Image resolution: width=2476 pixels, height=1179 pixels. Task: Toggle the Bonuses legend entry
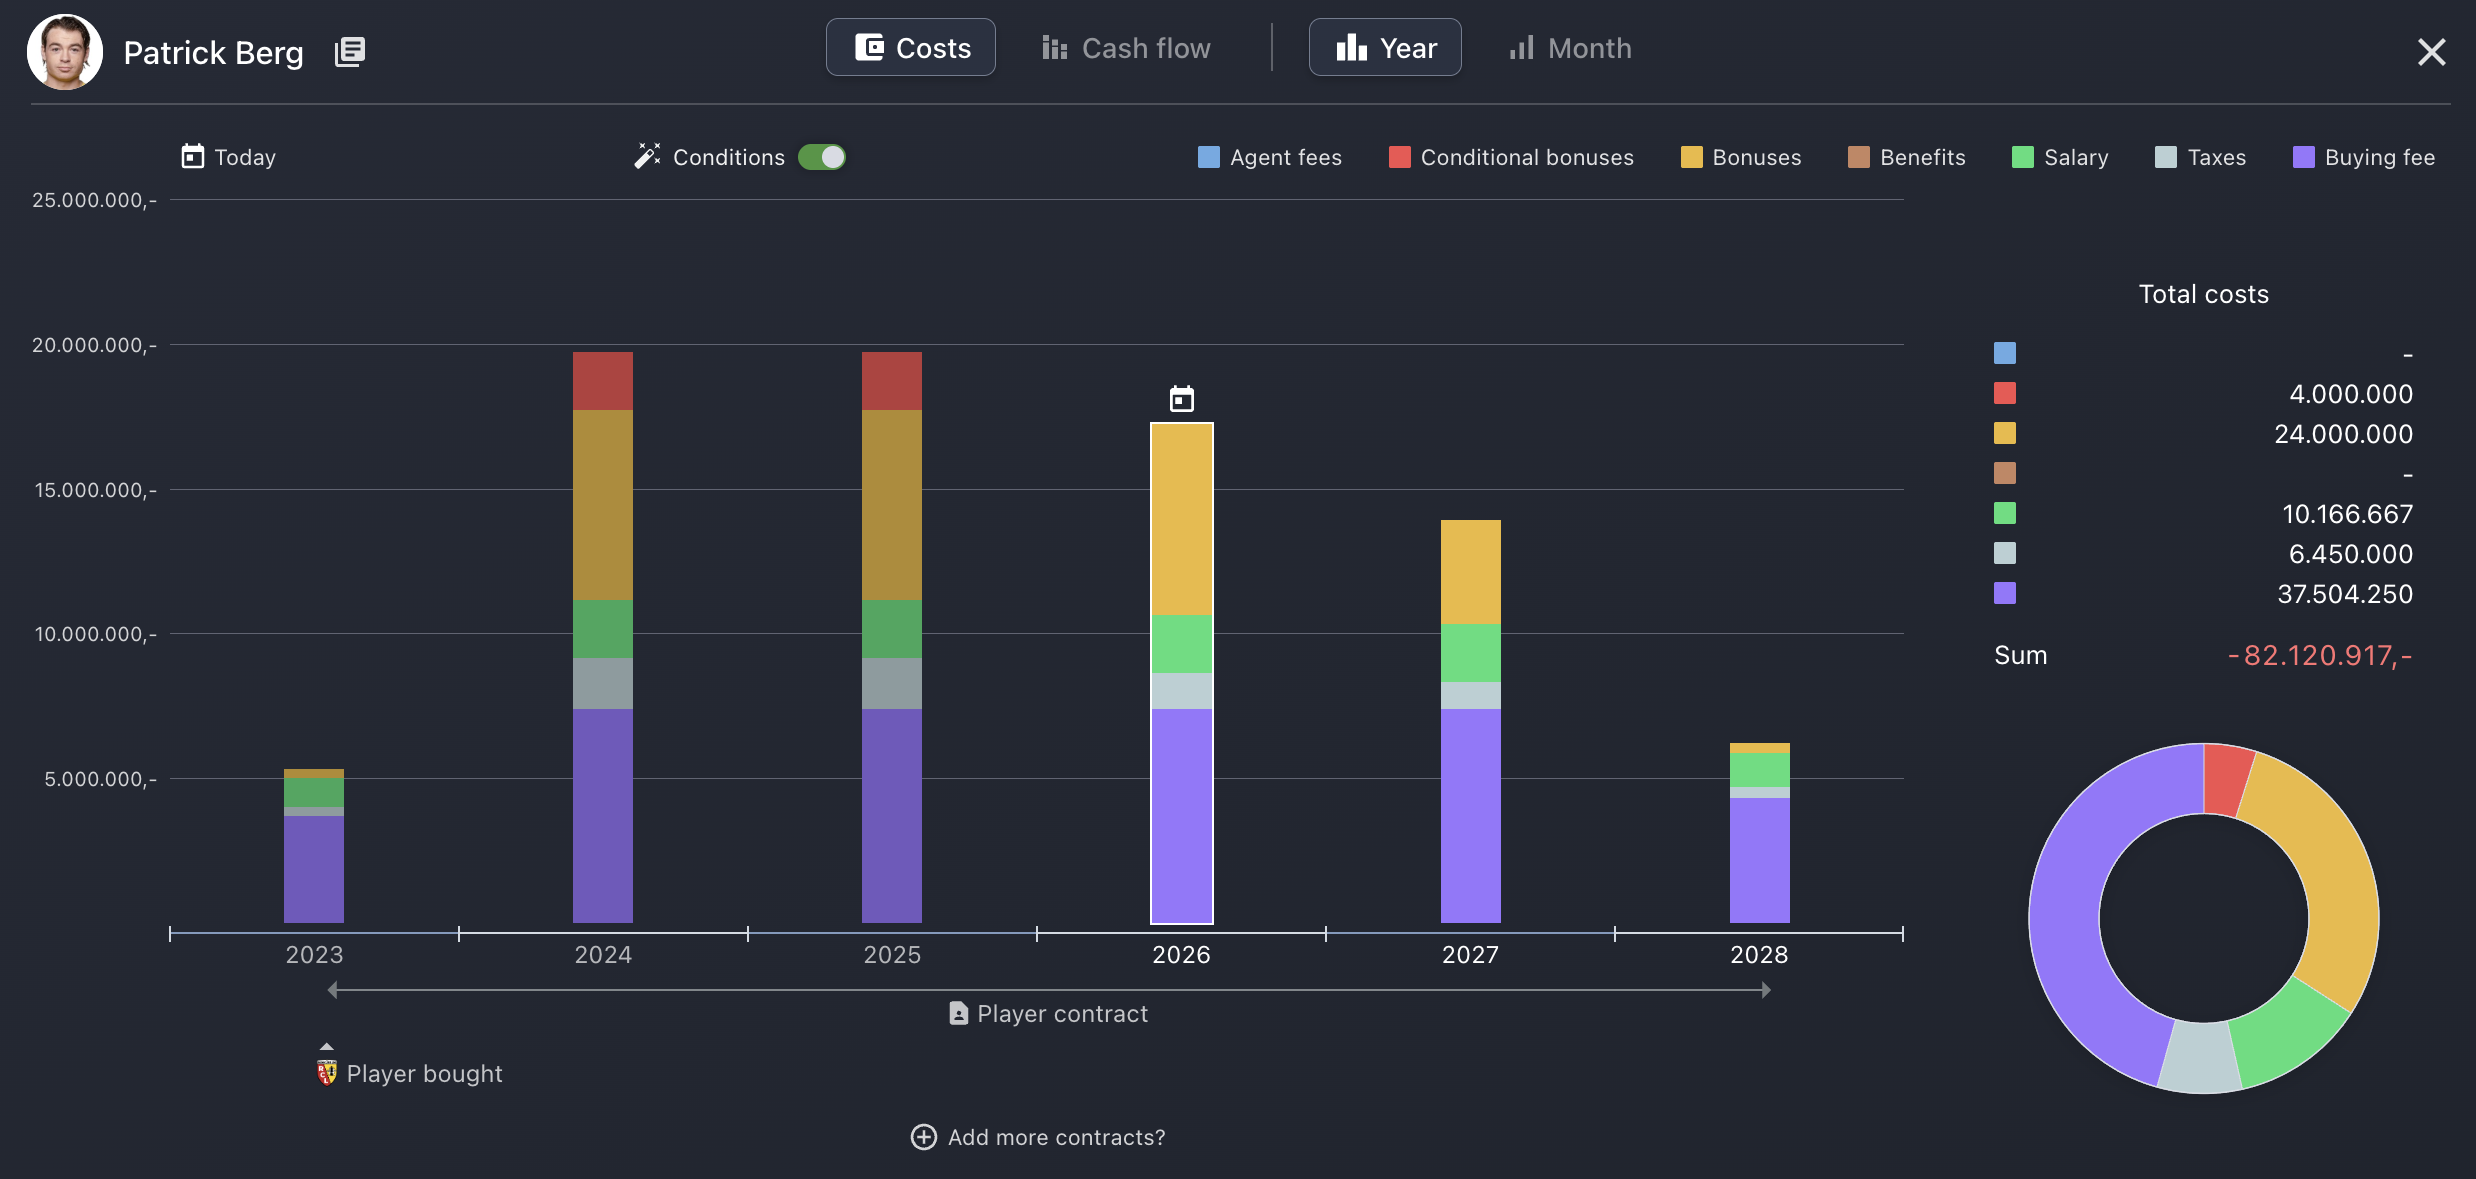tap(1741, 157)
